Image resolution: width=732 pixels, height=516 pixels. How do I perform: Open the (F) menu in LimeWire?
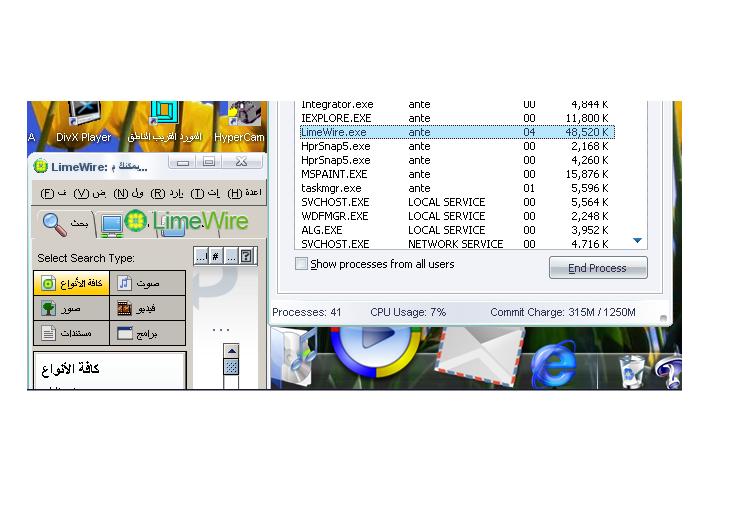point(54,193)
